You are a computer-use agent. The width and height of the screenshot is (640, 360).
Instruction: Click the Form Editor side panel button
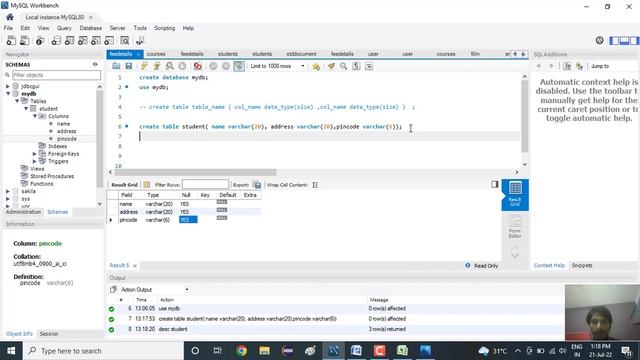tap(515, 227)
